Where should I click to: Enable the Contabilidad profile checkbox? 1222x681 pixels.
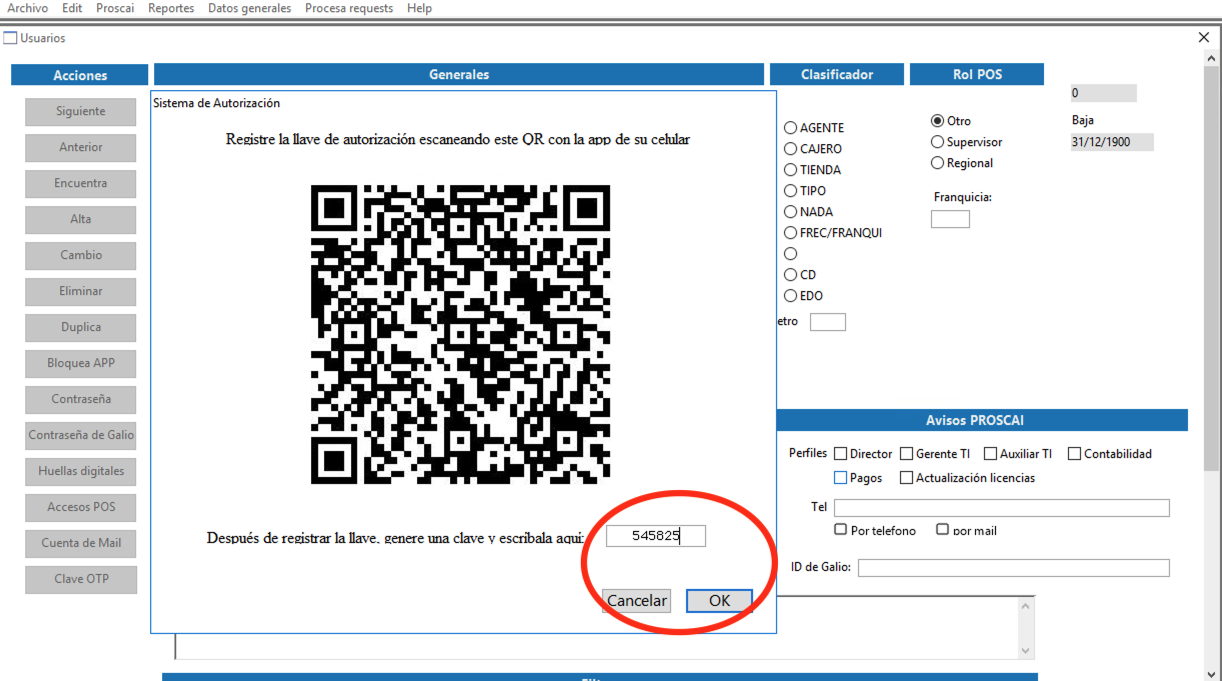(1075, 454)
